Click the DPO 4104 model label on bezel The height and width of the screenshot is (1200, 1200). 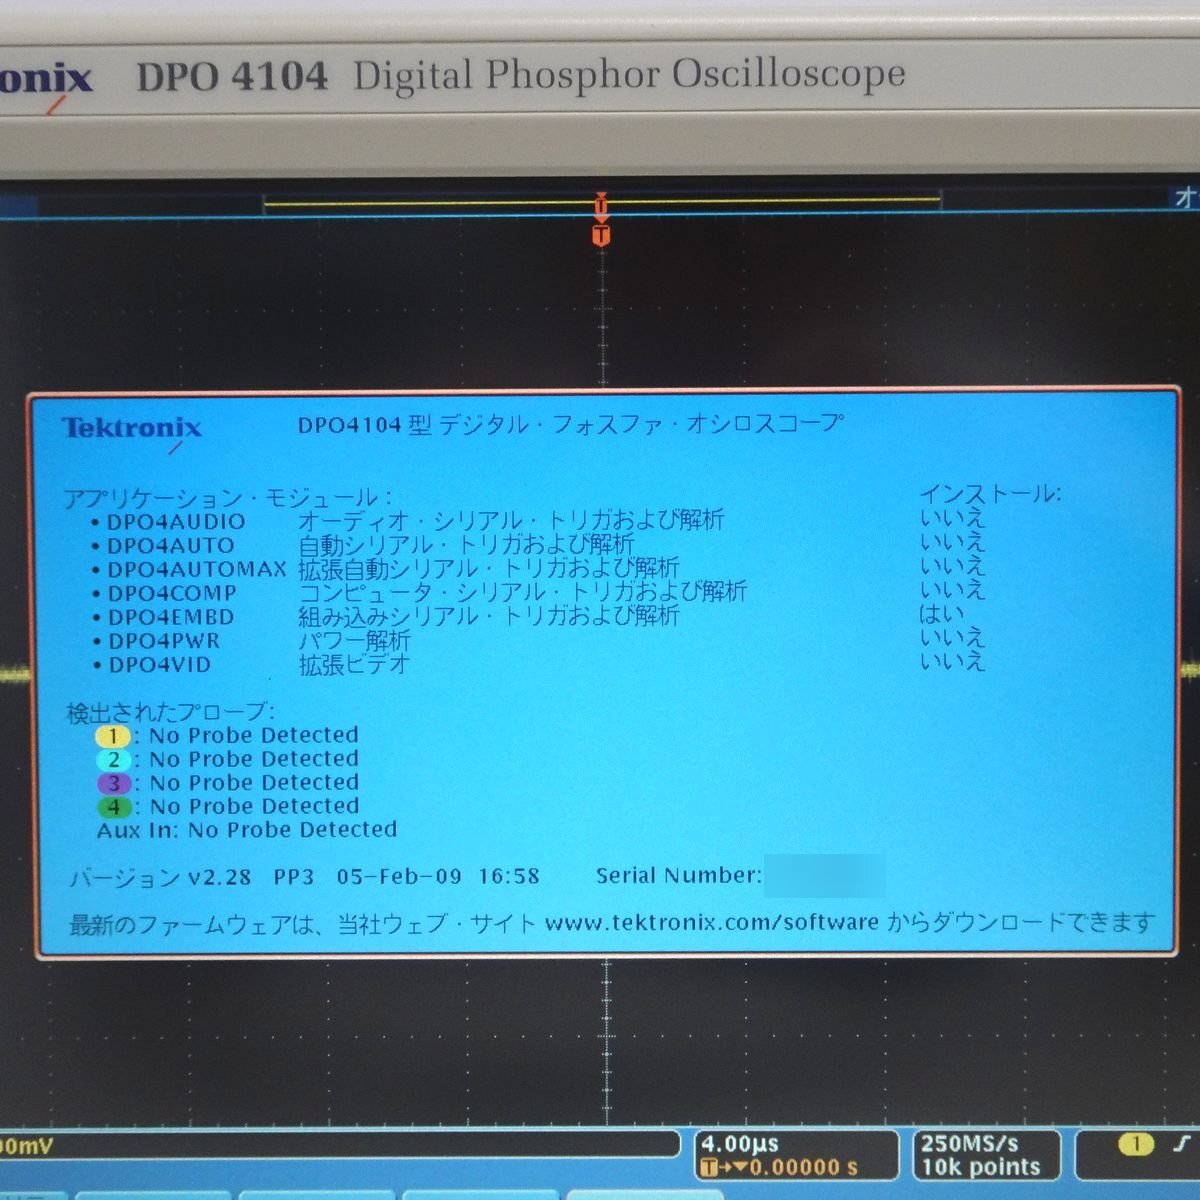click(x=232, y=77)
